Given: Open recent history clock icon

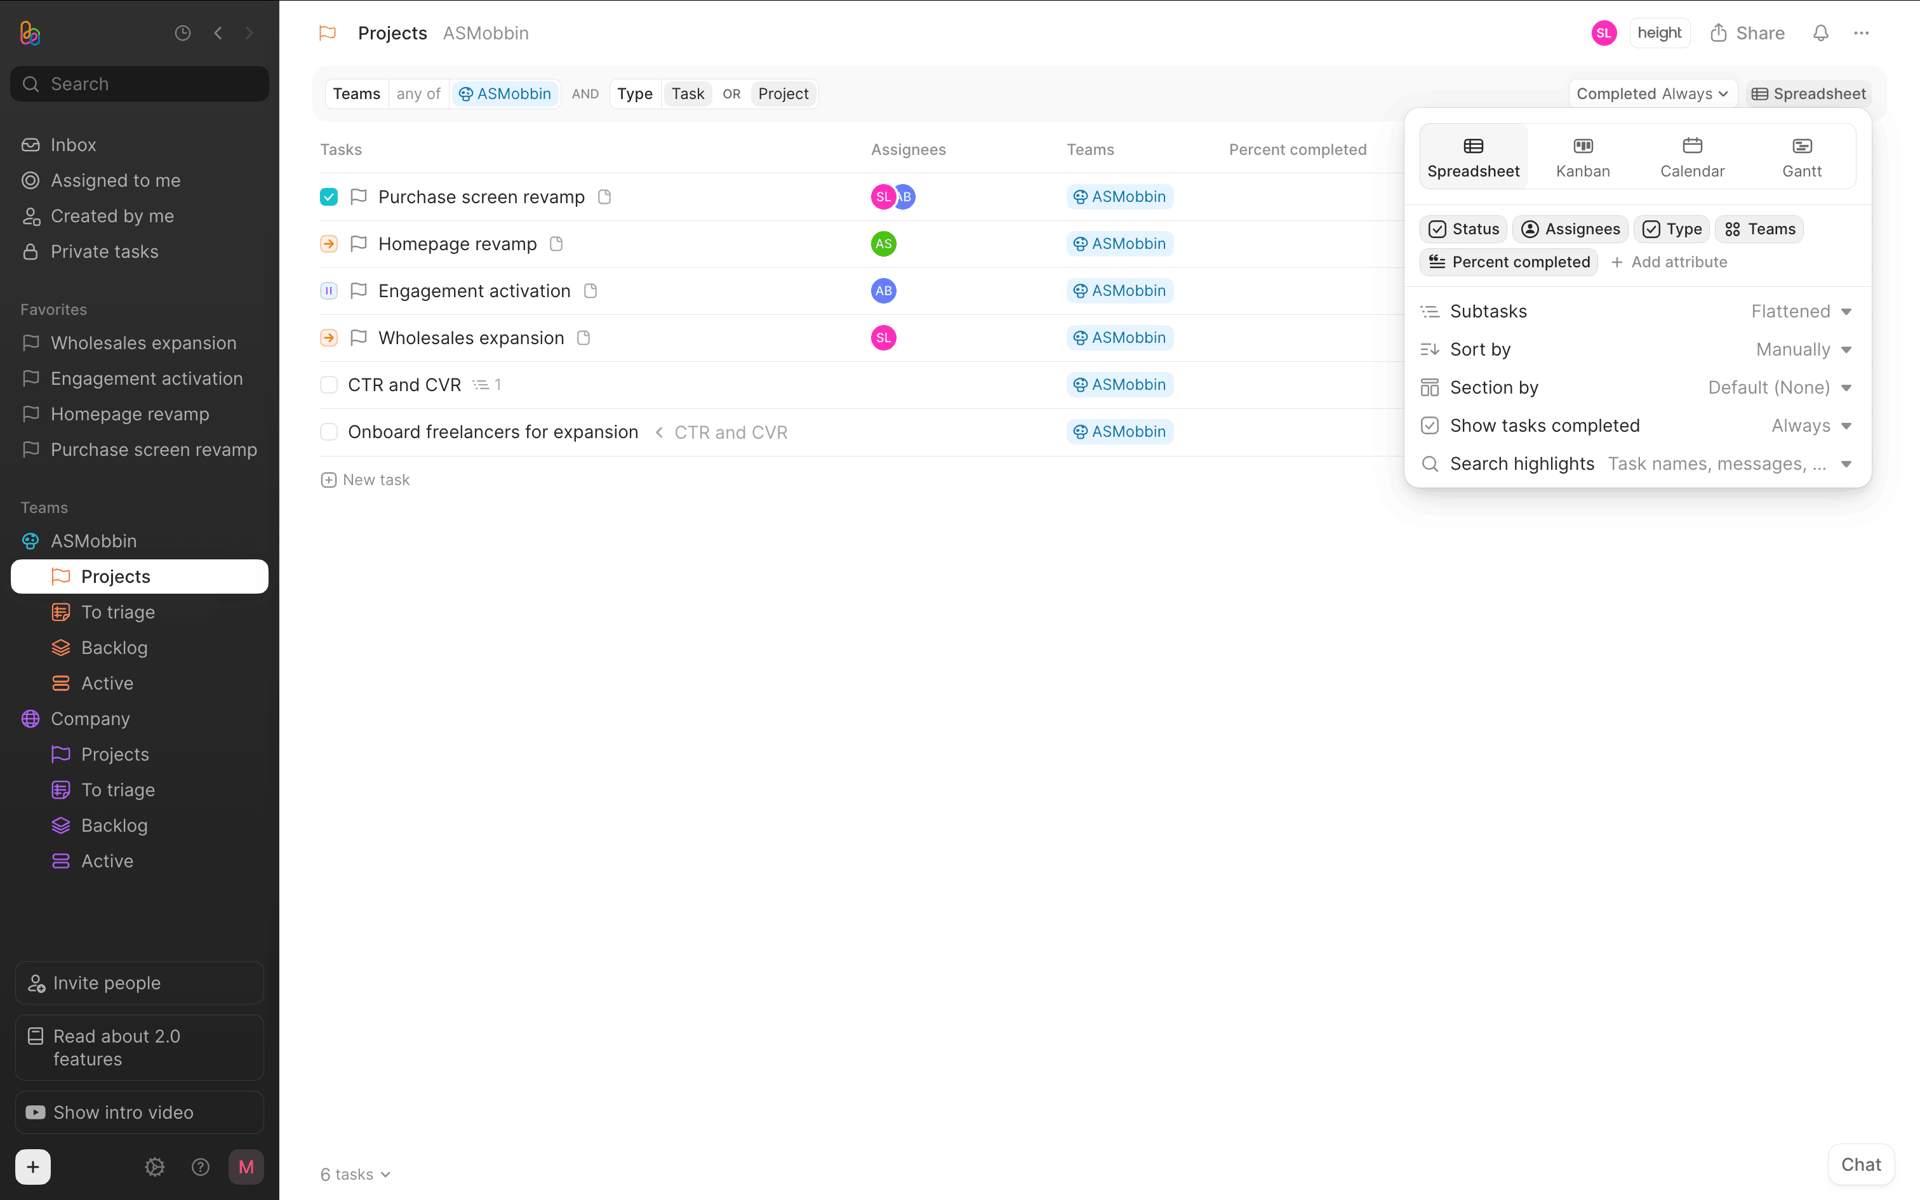Looking at the screenshot, I should [183, 33].
